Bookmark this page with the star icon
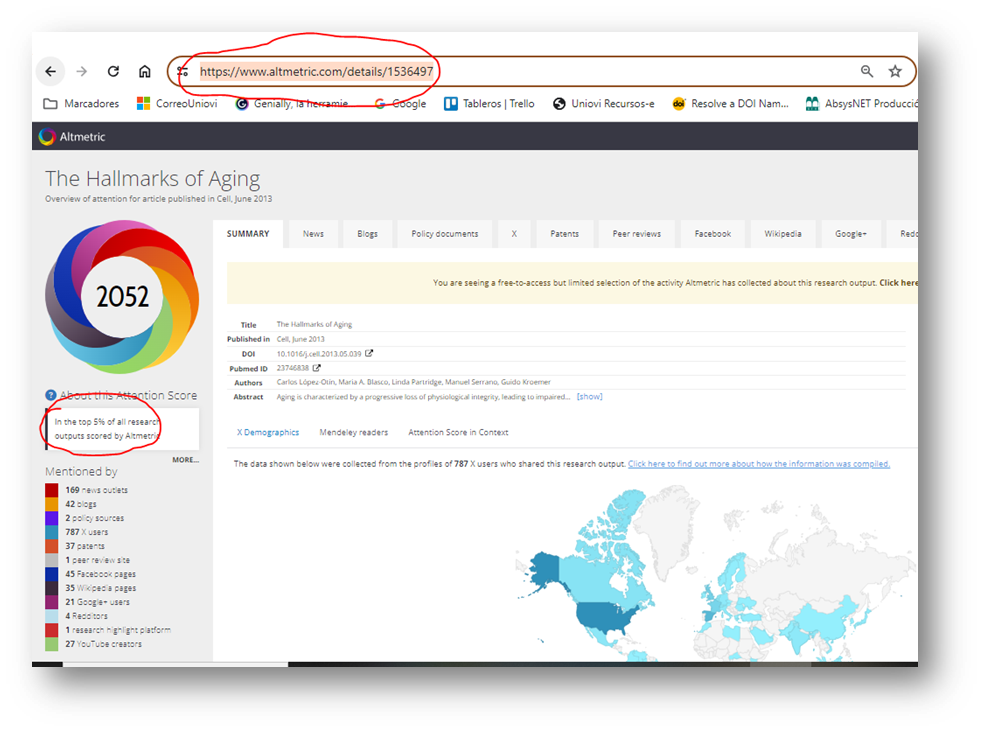The image size is (983, 732). (x=895, y=72)
